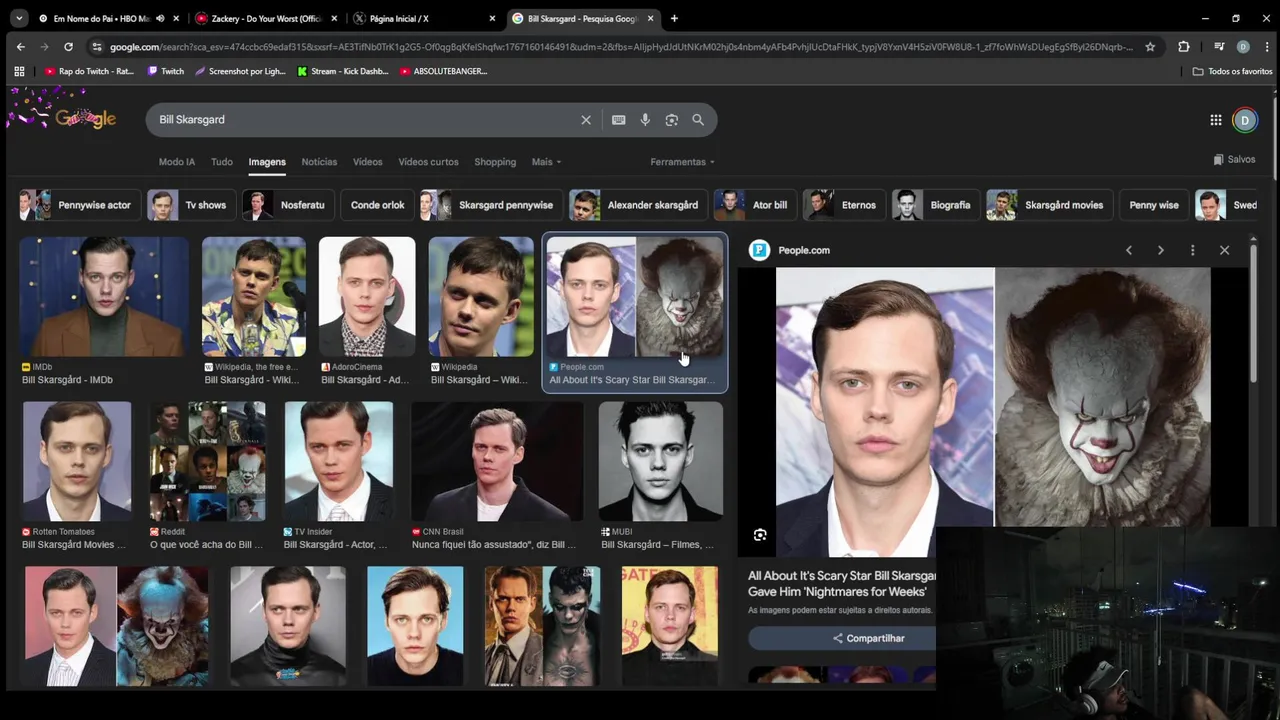
Task: Expand the Mais dropdown
Action: (546, 162)
